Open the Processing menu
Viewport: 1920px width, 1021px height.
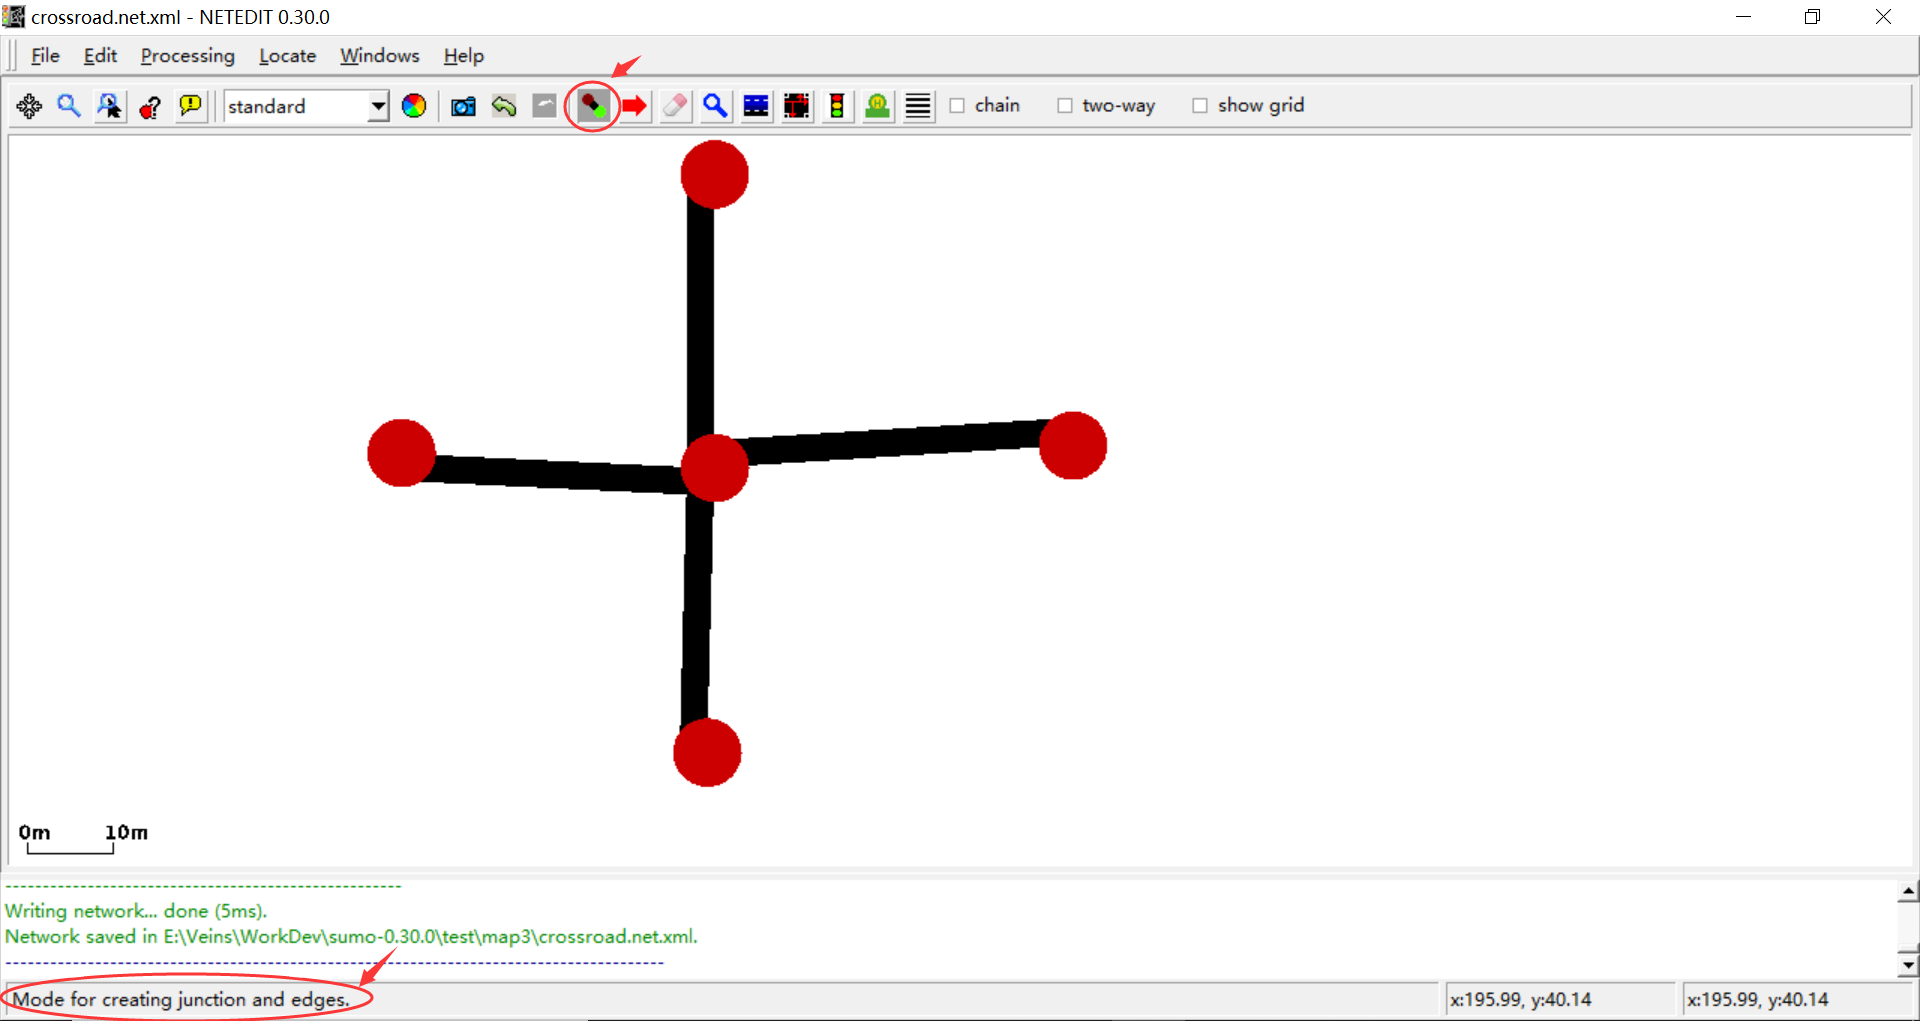point(187,56)
